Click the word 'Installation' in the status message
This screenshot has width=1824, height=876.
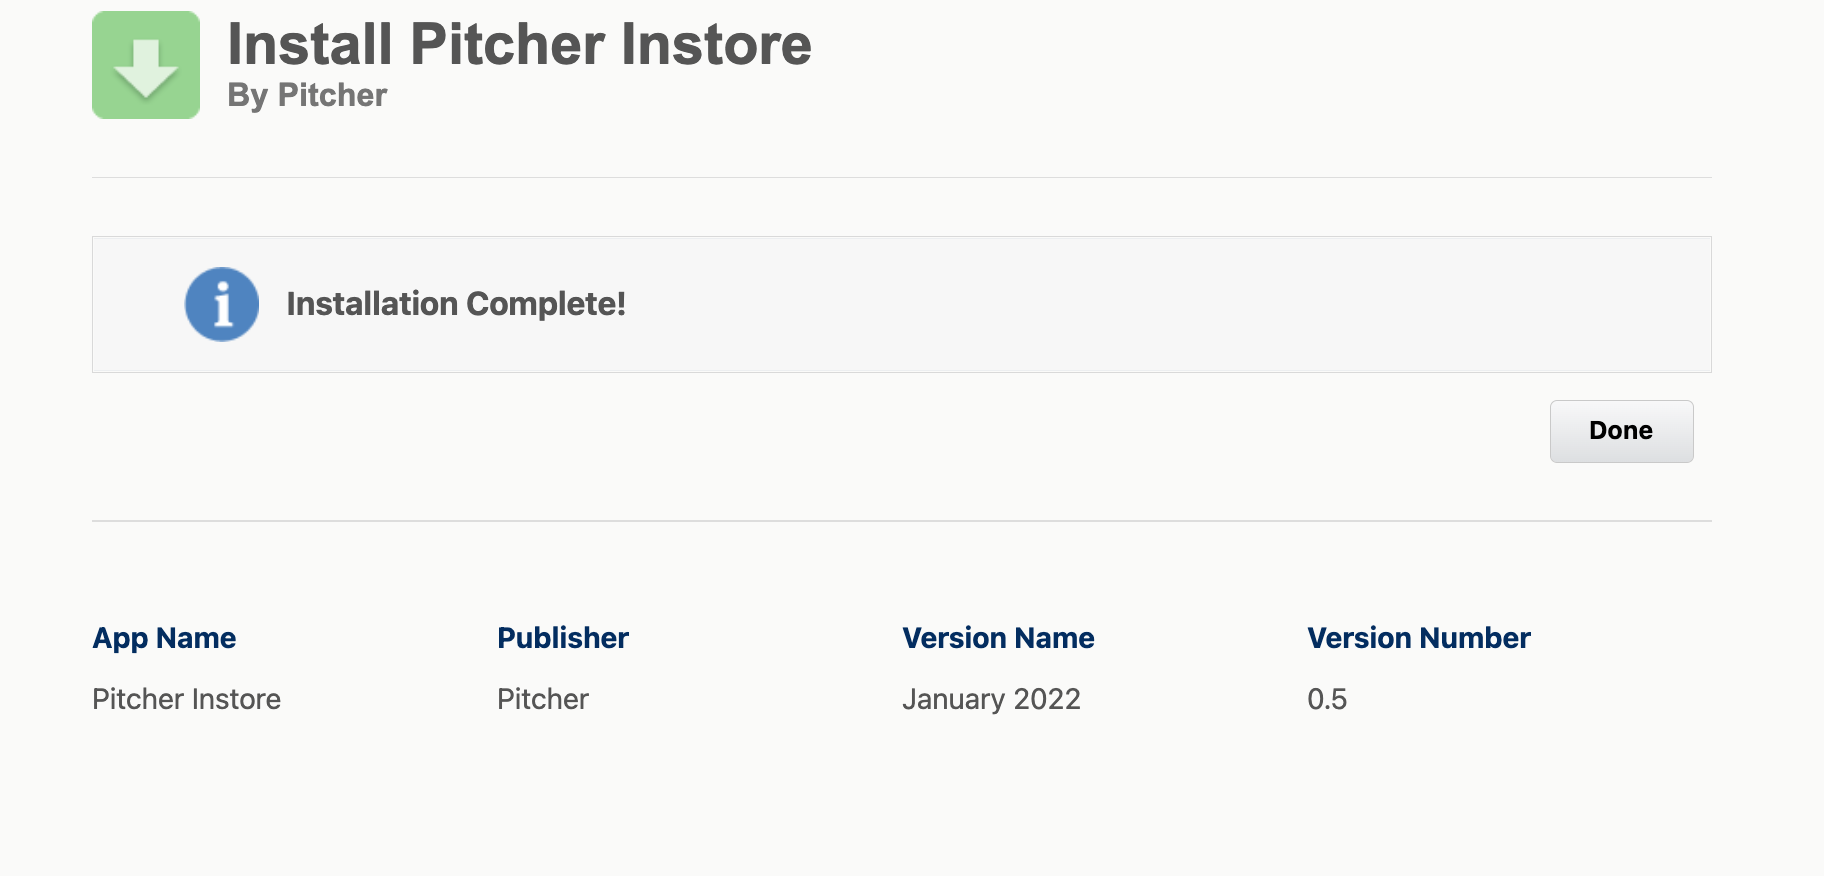[372, 304]
